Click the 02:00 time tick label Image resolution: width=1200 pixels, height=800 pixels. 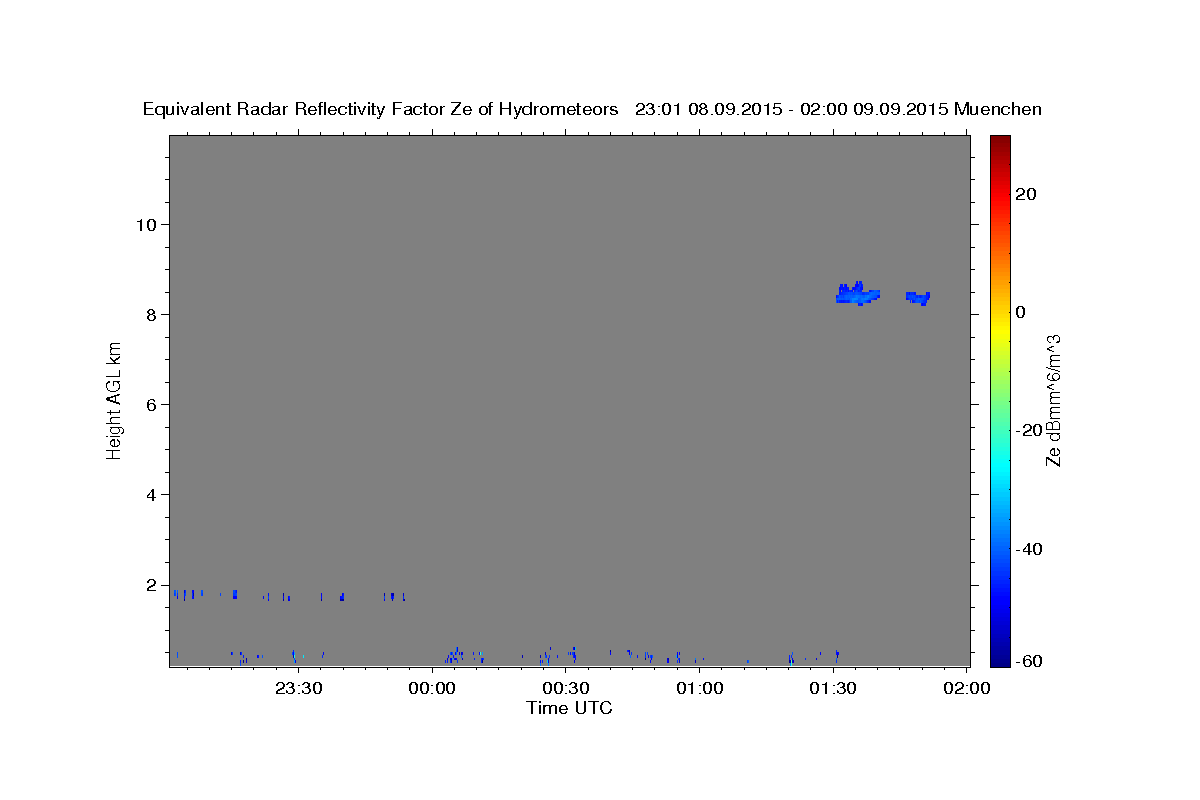tap(967, 688)
